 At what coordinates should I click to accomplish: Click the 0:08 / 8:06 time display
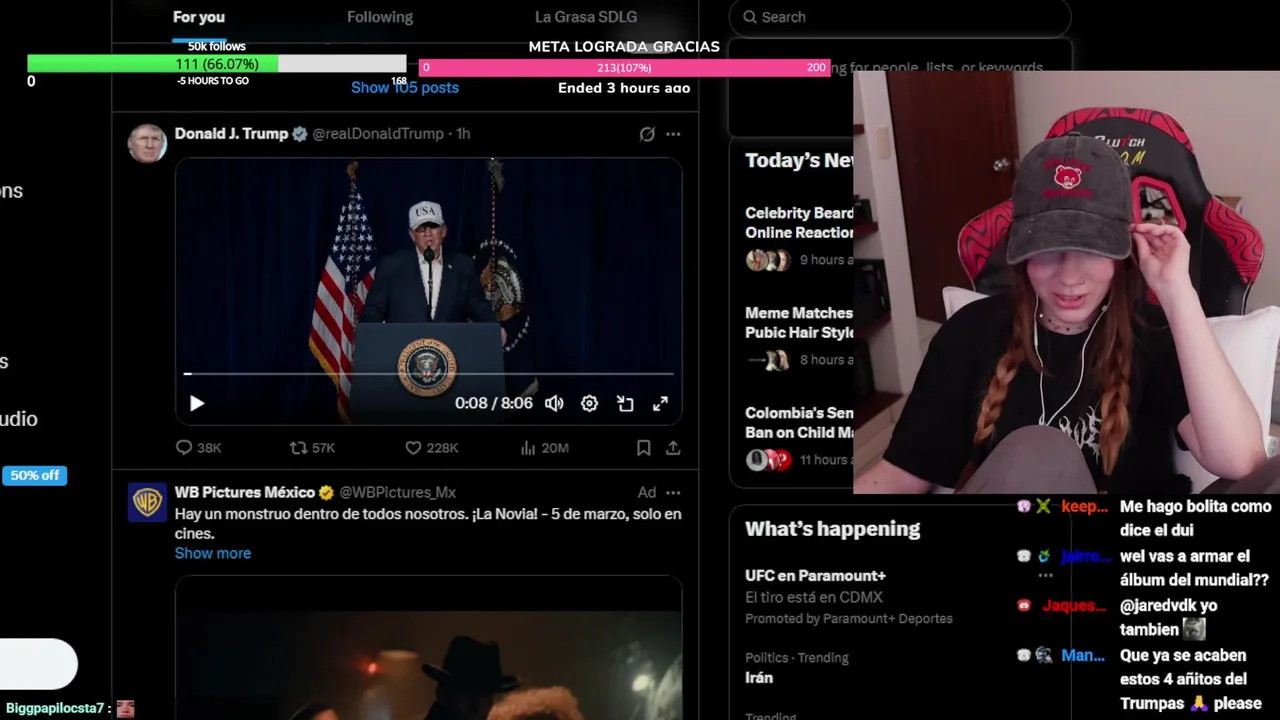(x=494, y=404)
